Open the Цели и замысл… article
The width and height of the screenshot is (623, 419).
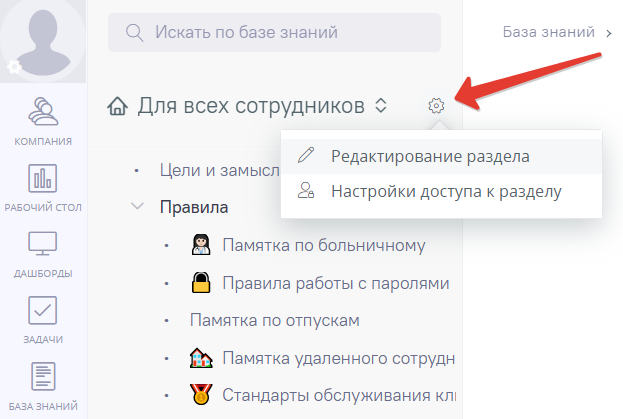220,170
